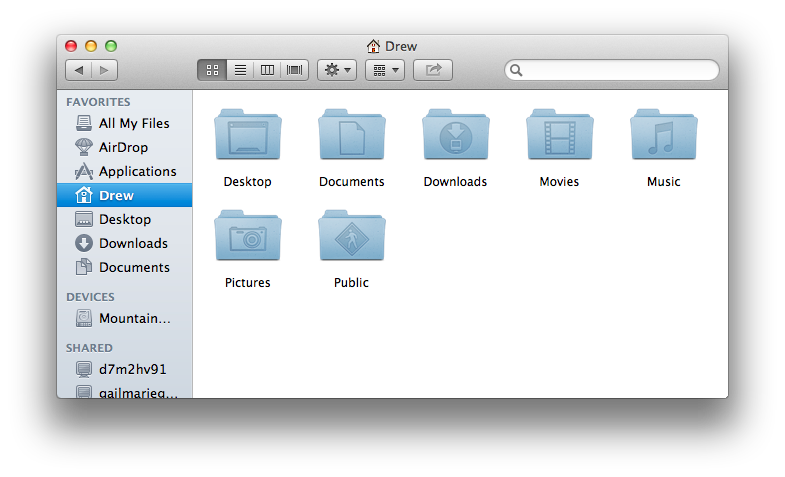The width and height of the screenshot is (785, 477).
Task: Click the Music folder name label
Action: pyautogui.click(x=664, y=182)
